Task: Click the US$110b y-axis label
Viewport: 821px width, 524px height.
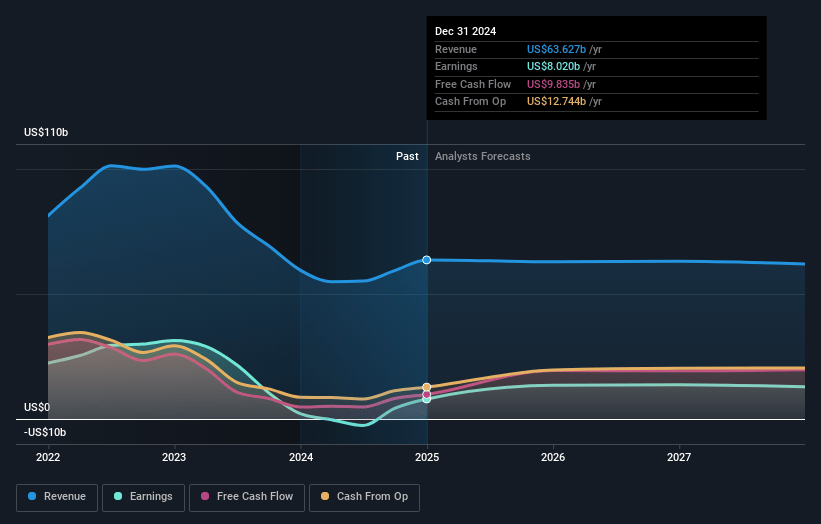Action: (46, 132)
